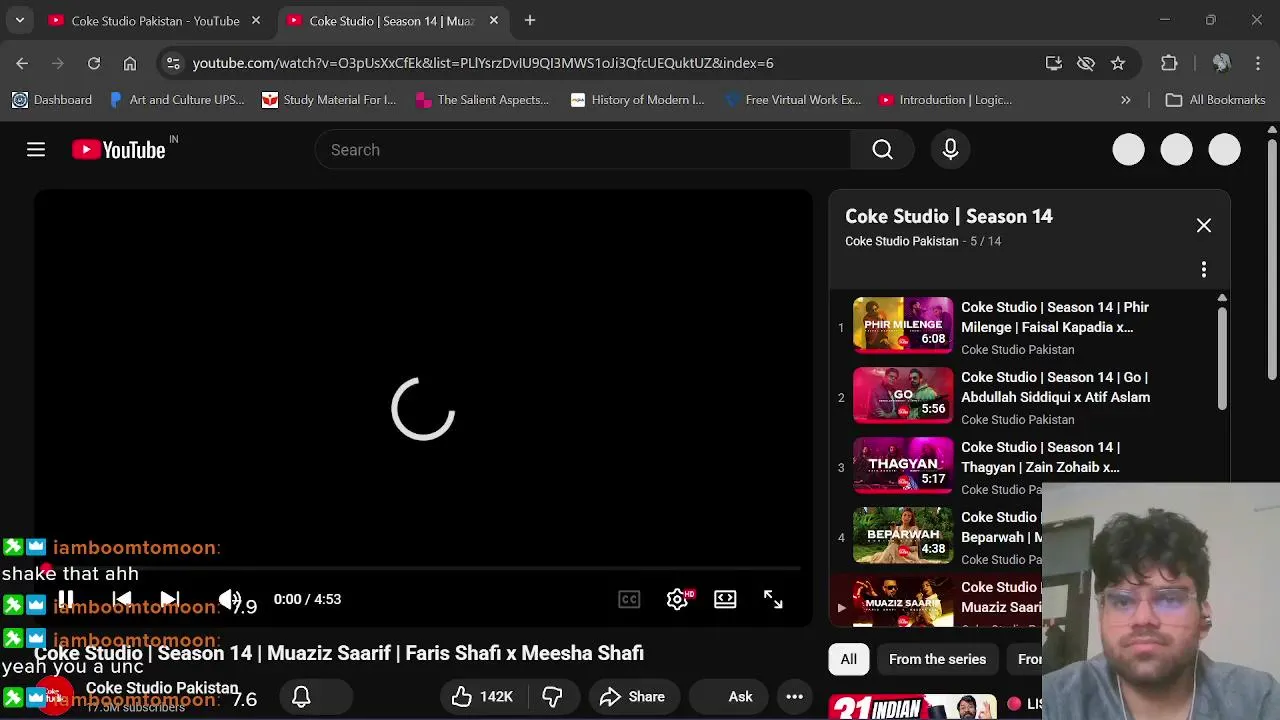Open the browser three-dot menu
Screen dimensions: 1280x720
(x=1258, y=63)
